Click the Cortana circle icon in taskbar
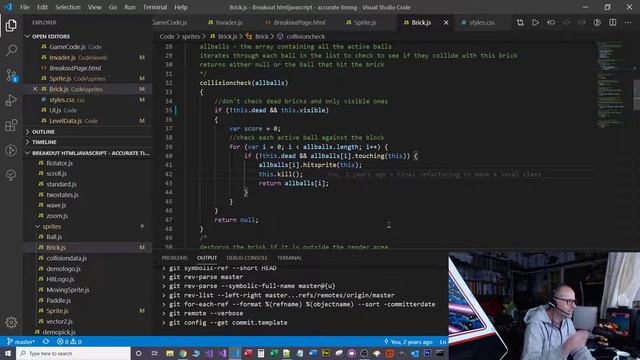The height and width of the screenshot is (360, 640). pos(138,353)
